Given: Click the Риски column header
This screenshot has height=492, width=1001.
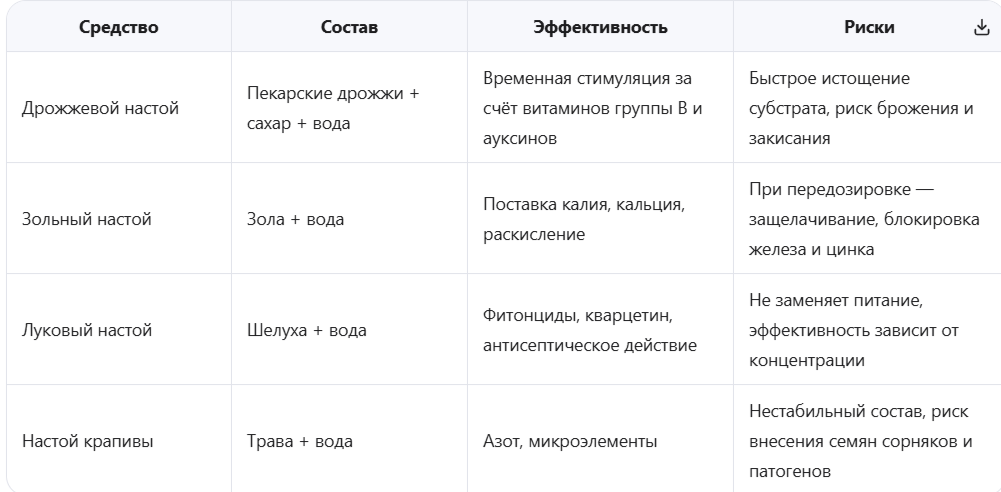Looking at the screenshot, I should coord(869,27).
